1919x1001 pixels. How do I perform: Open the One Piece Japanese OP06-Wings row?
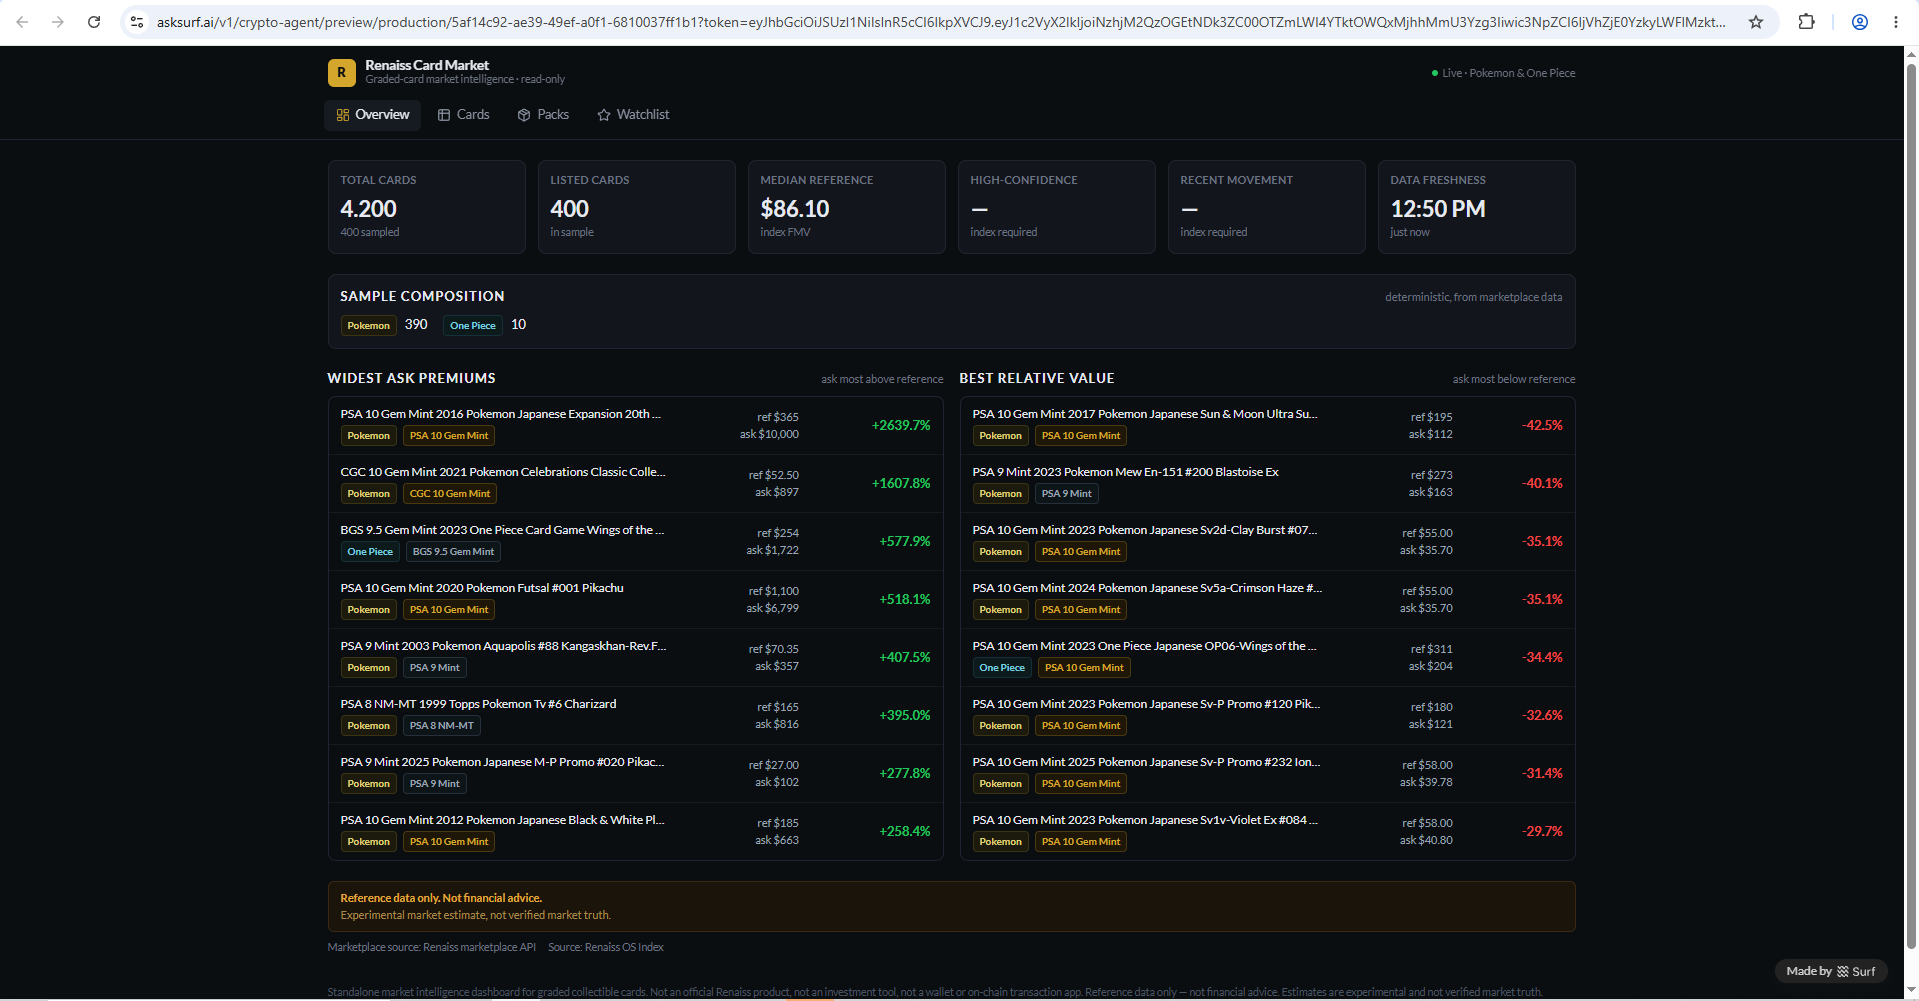click(x=1268, y=657)
